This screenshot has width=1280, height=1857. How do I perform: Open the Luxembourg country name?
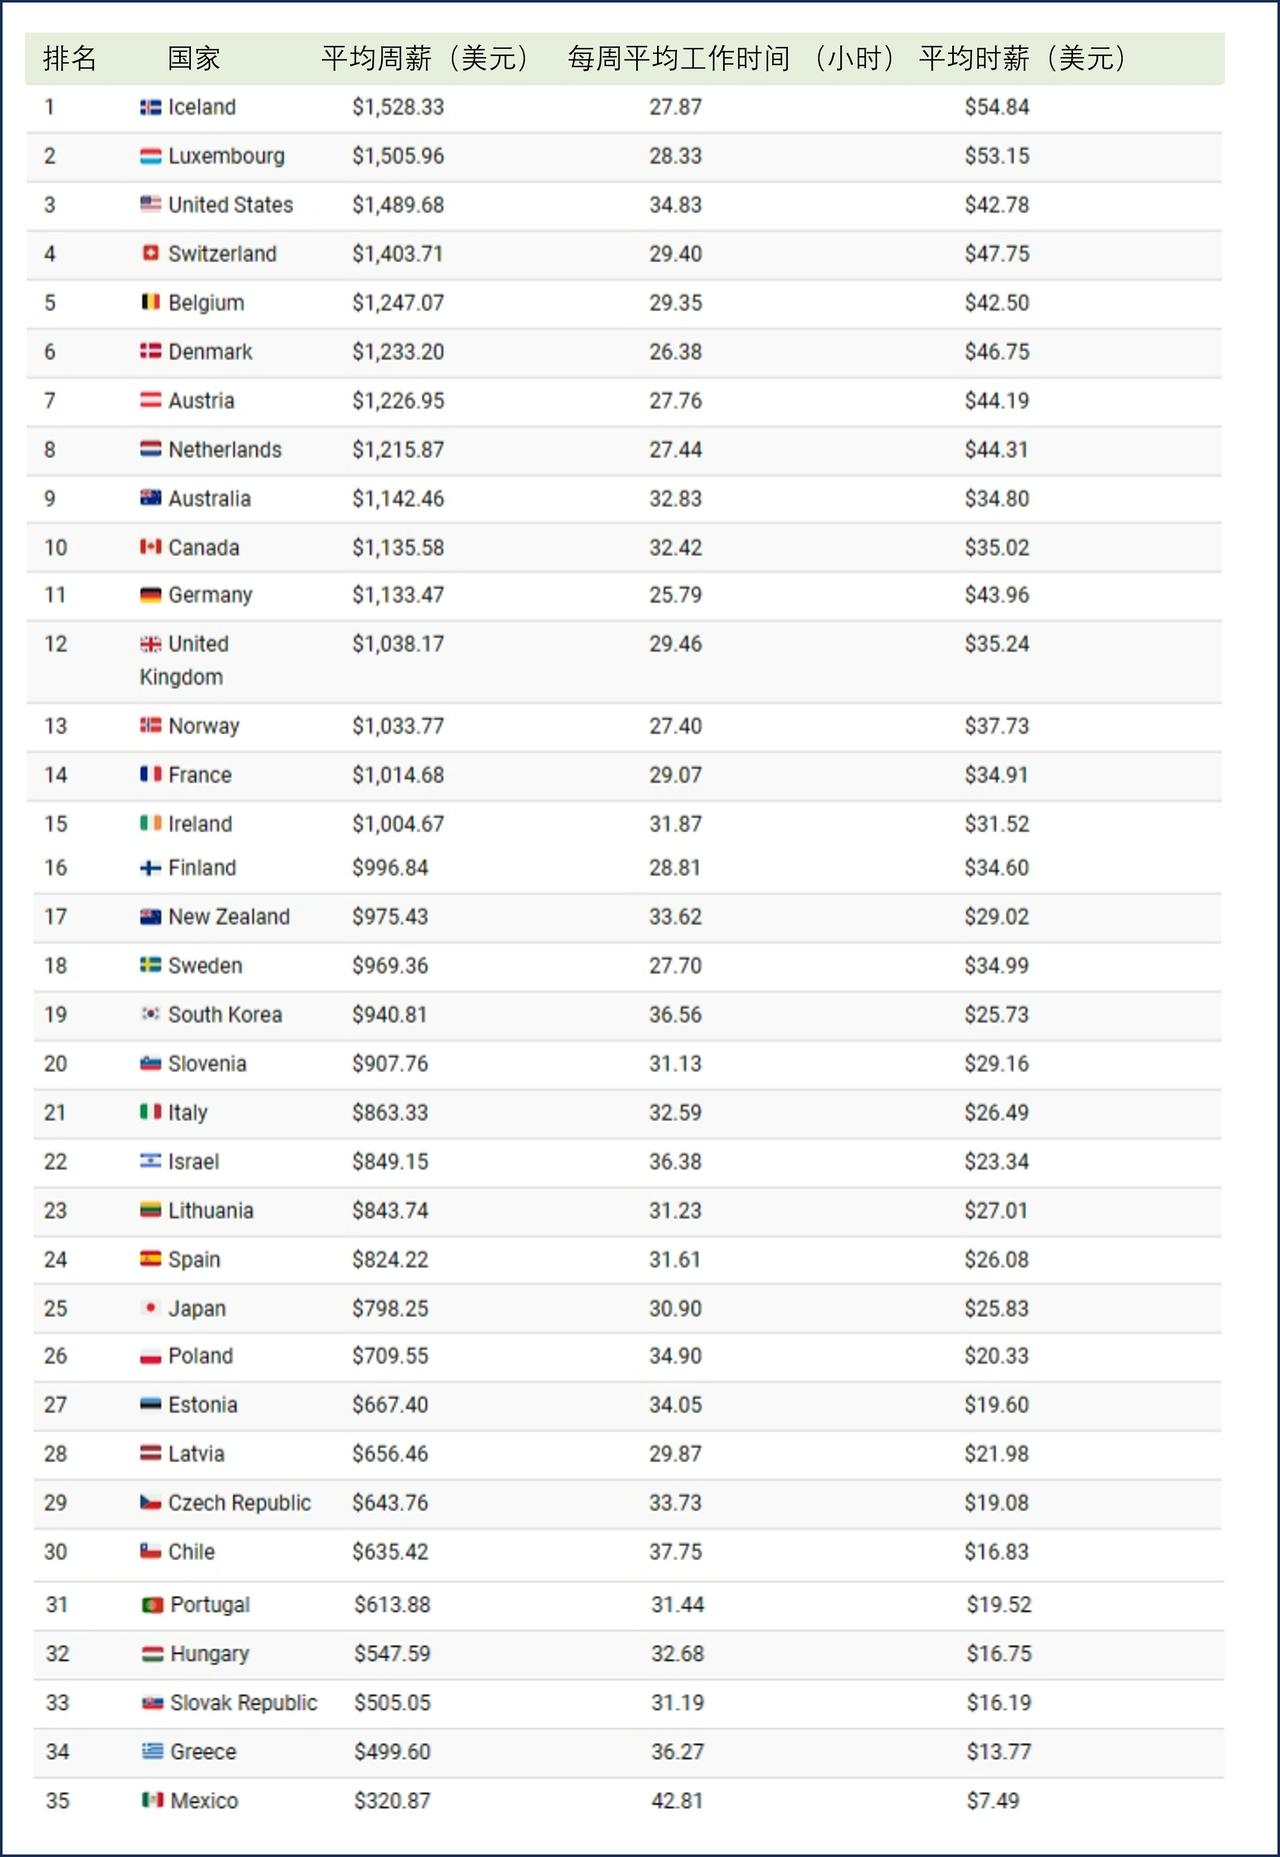226,156
